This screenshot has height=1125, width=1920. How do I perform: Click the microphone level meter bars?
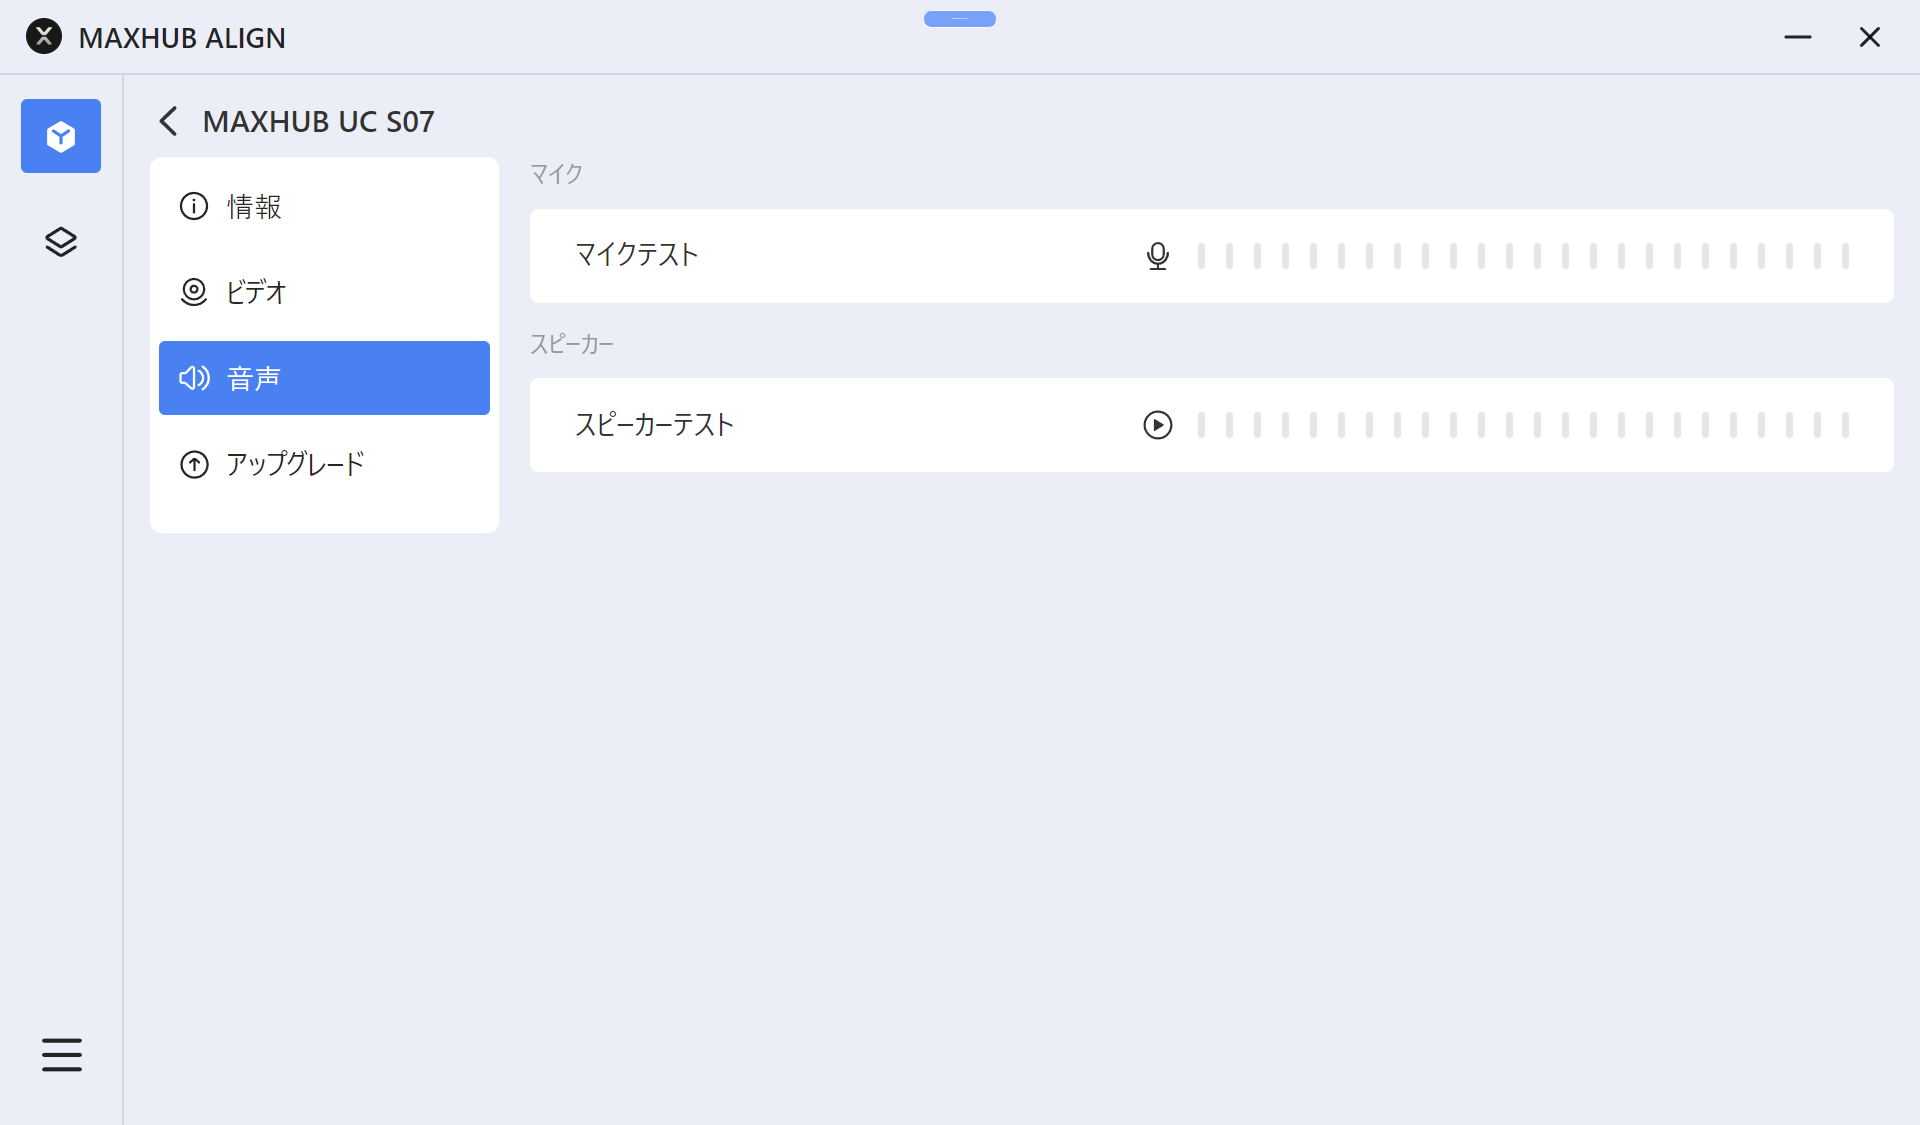click(1522, 256)
